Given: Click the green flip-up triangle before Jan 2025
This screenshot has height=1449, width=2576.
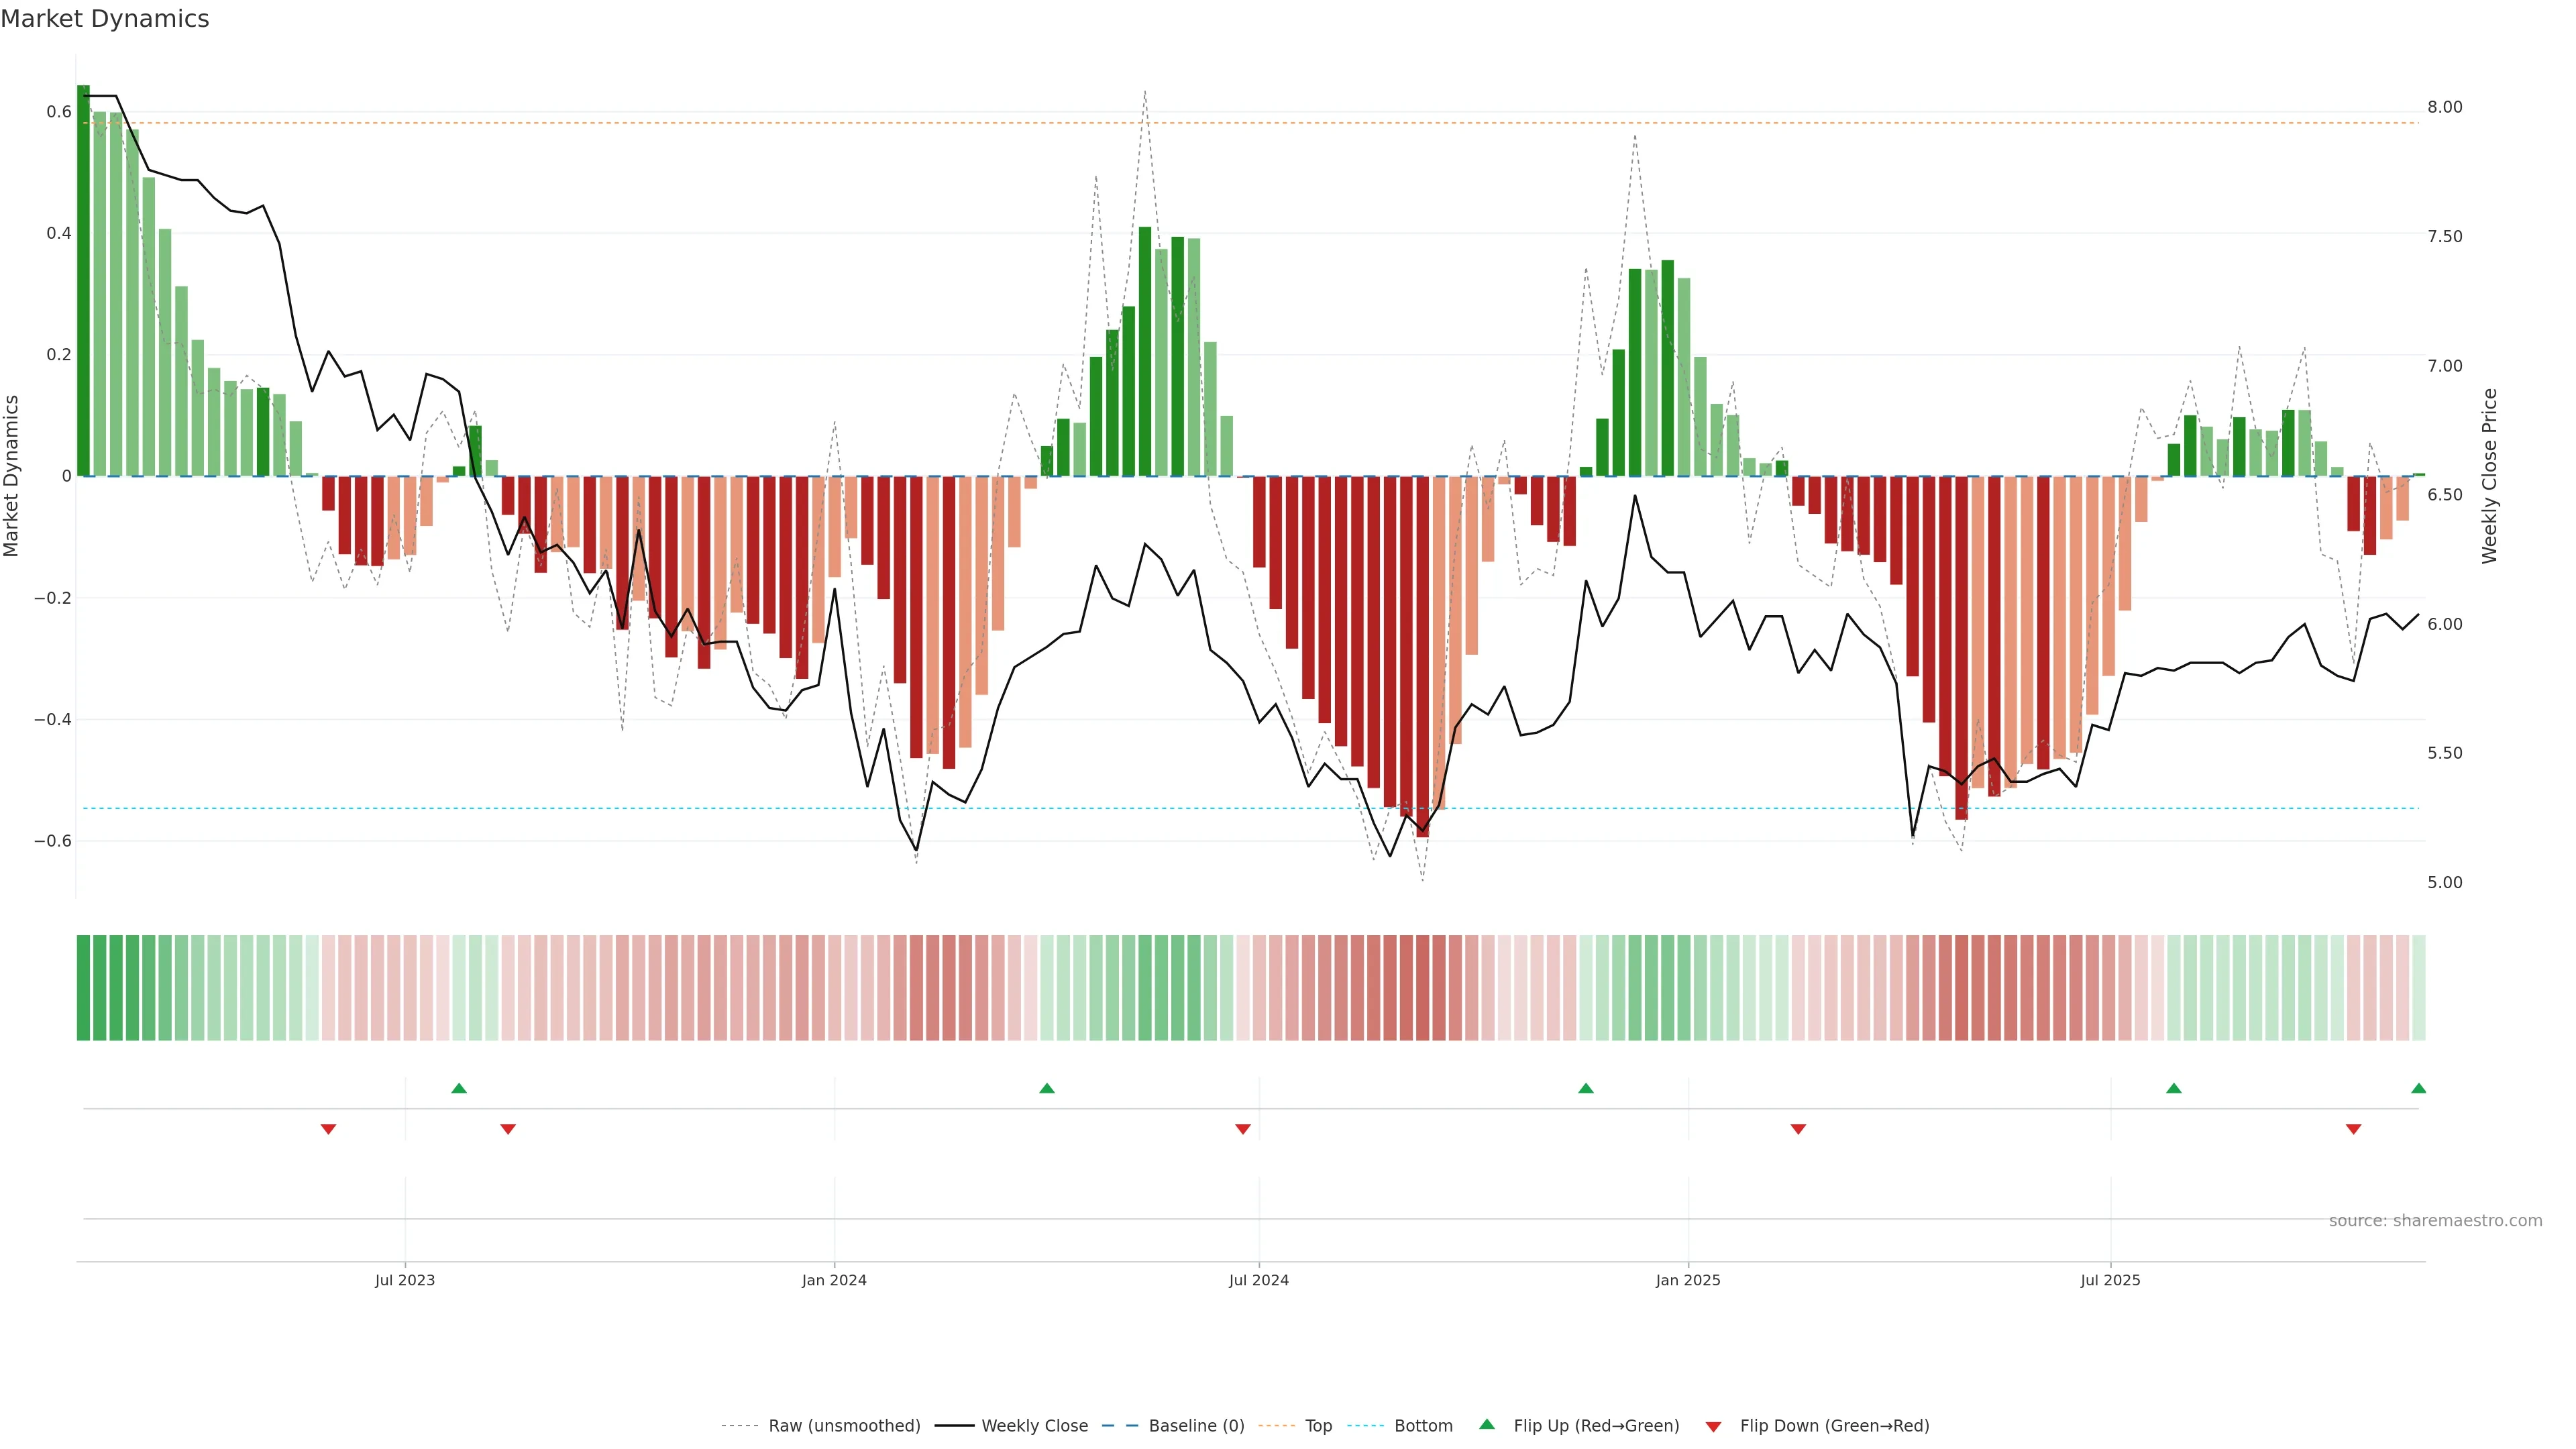Looking at the screenshot, I should pos(1586,1088).
